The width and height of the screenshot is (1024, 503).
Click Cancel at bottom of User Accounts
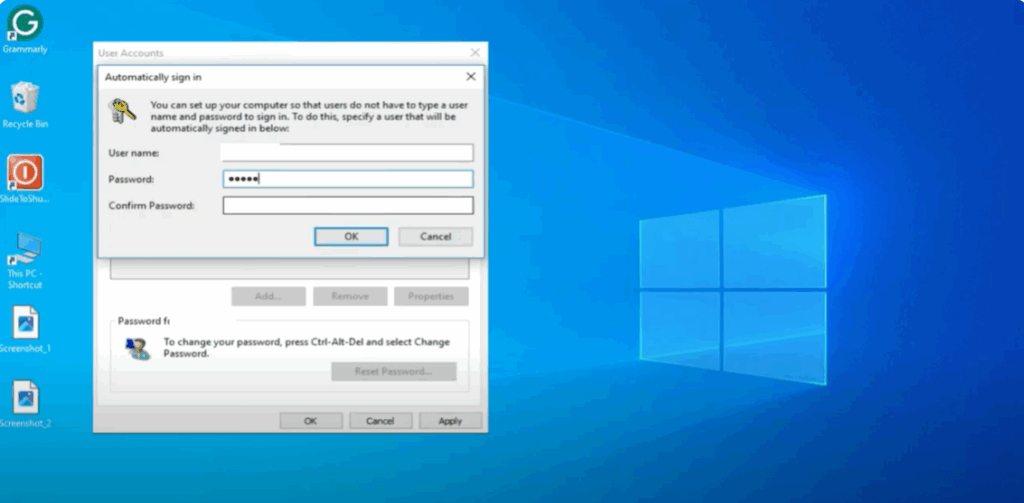tap(380, 421)
